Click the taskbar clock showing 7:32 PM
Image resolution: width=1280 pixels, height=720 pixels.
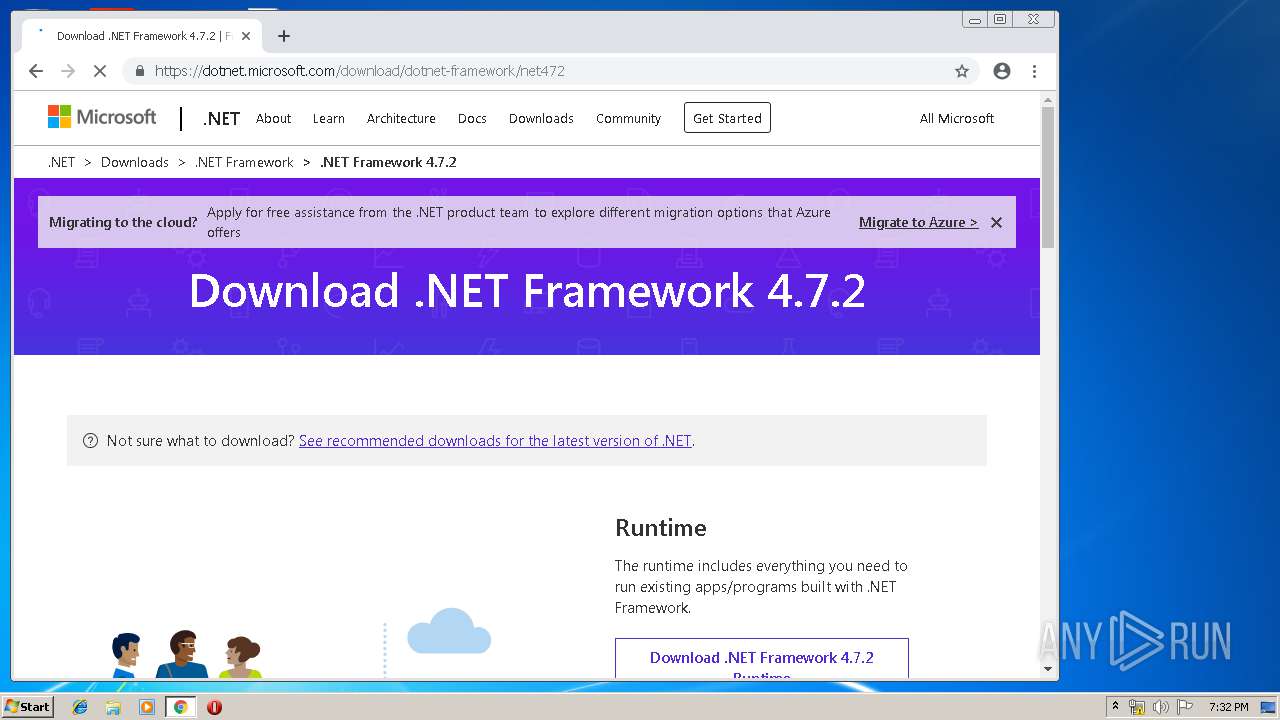click(1228, 707)
